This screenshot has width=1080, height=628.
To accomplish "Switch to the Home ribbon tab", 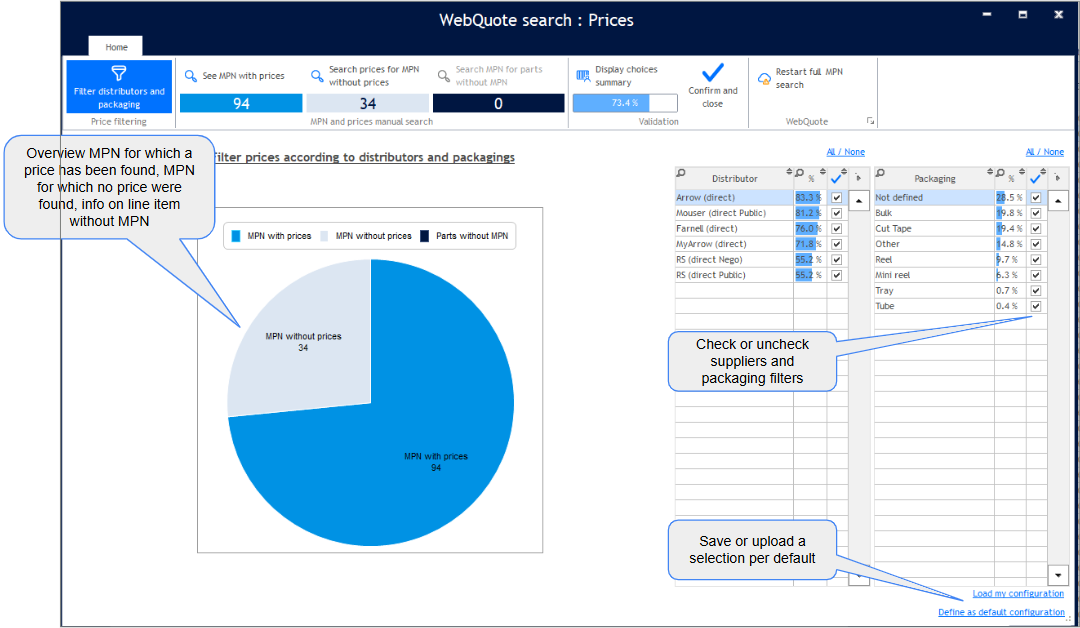I will point(116,47).
